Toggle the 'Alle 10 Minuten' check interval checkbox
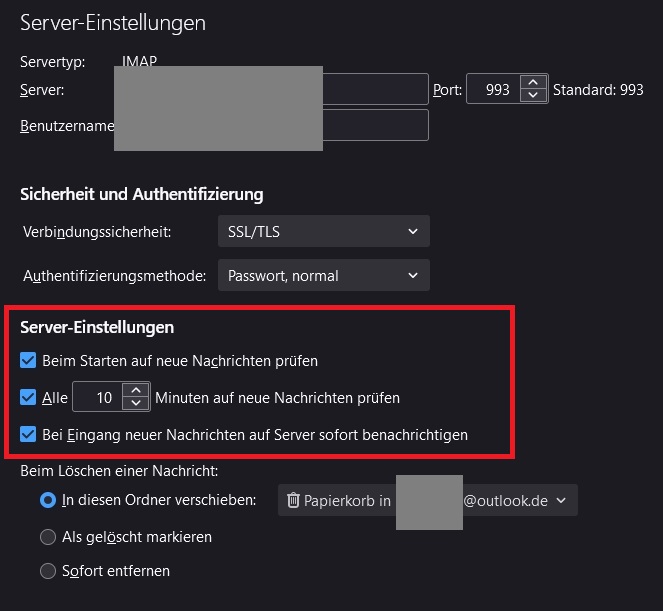 point(28,397)
